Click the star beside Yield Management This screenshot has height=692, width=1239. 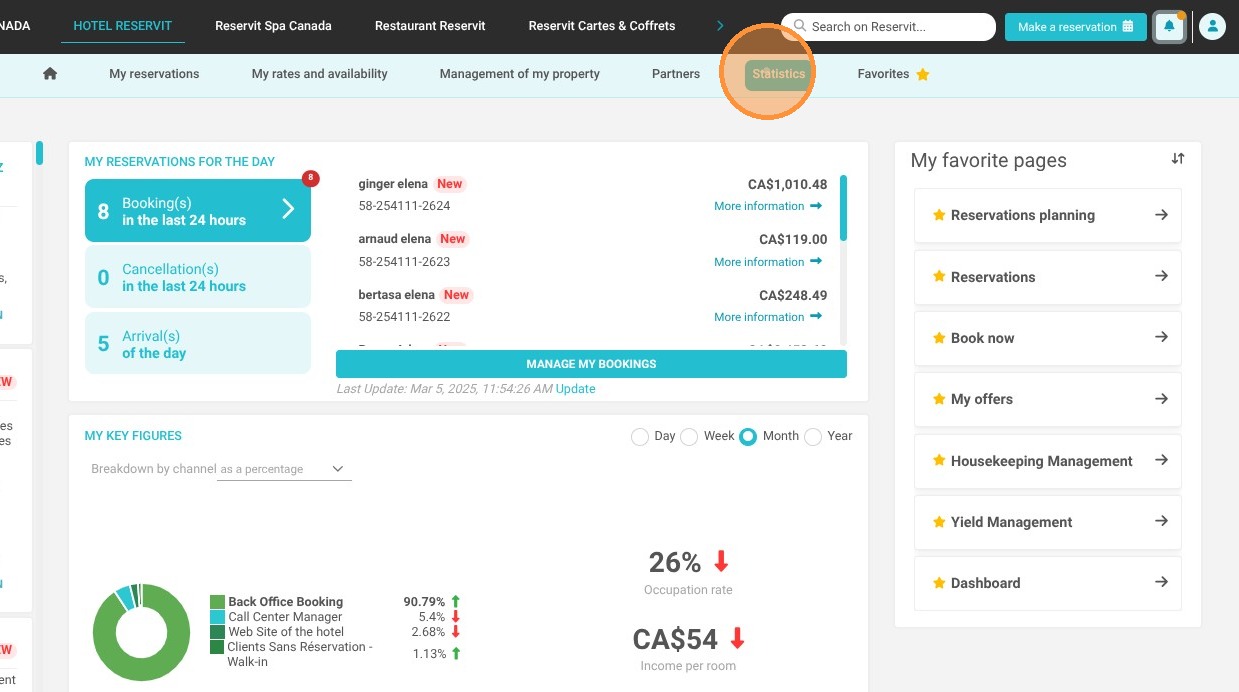click(x=939, y=522)
